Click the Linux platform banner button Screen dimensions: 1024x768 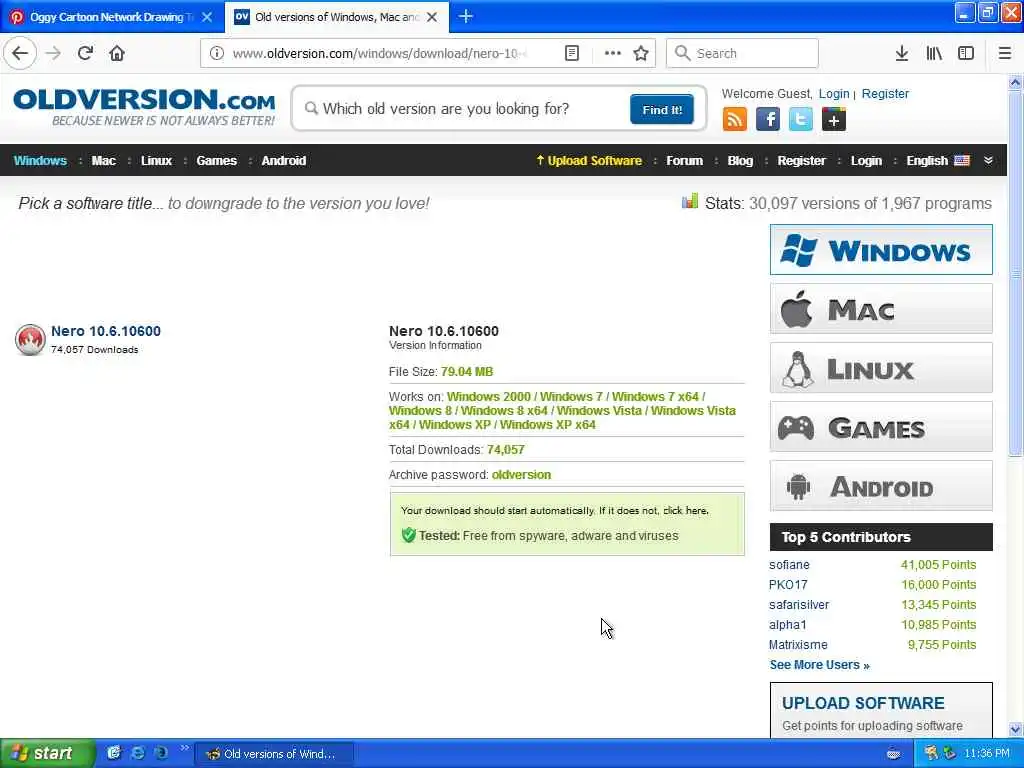tap(881, 368)
